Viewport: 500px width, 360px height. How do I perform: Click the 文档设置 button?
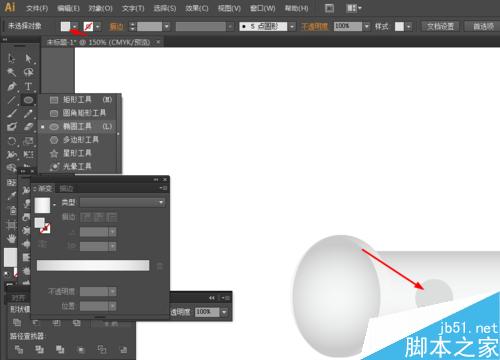[440, 26]
